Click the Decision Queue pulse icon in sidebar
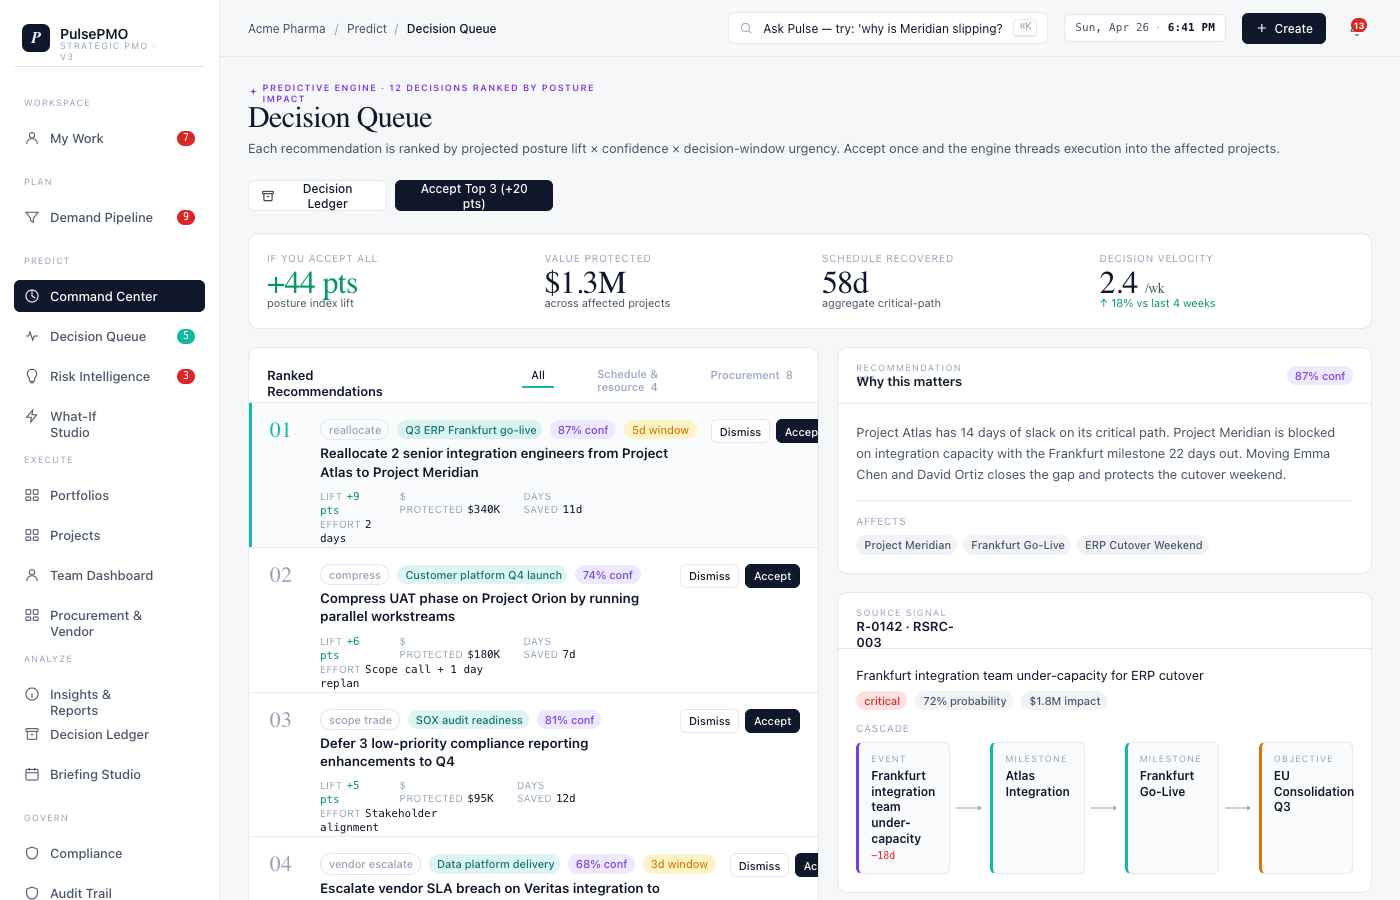1400x900 pixels. (x=32, y=337)
